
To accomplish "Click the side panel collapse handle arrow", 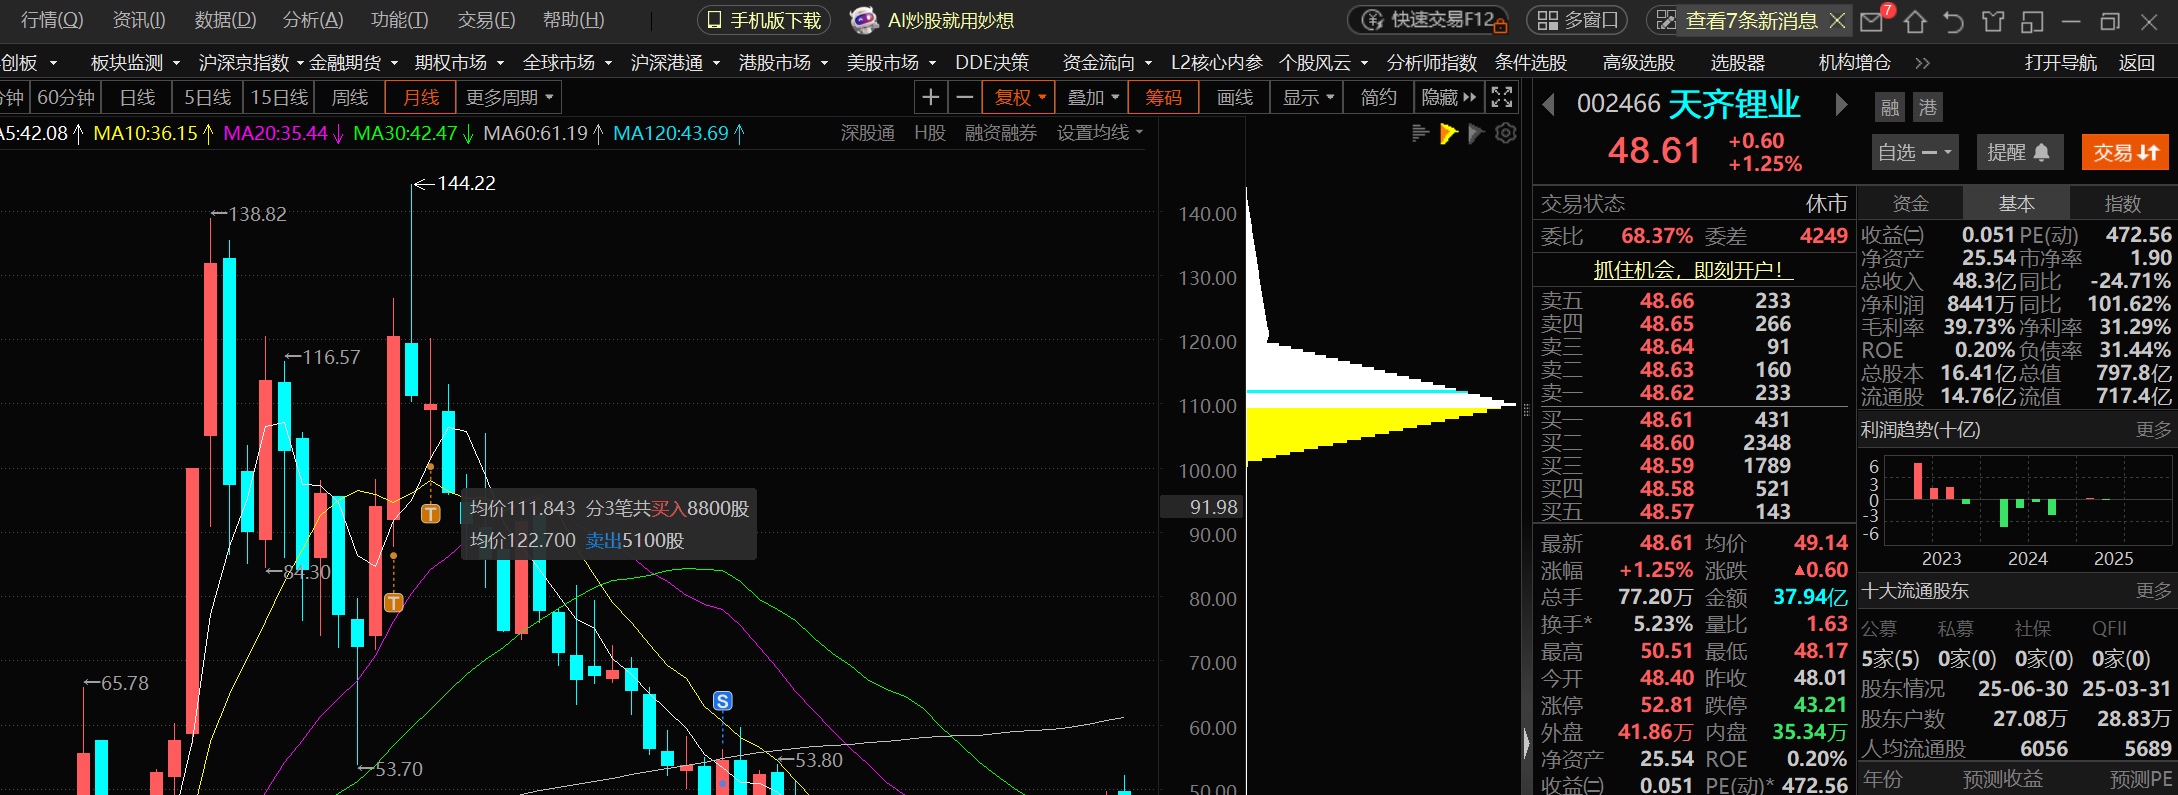I will pyautogui.click(x=1526, y=743).
